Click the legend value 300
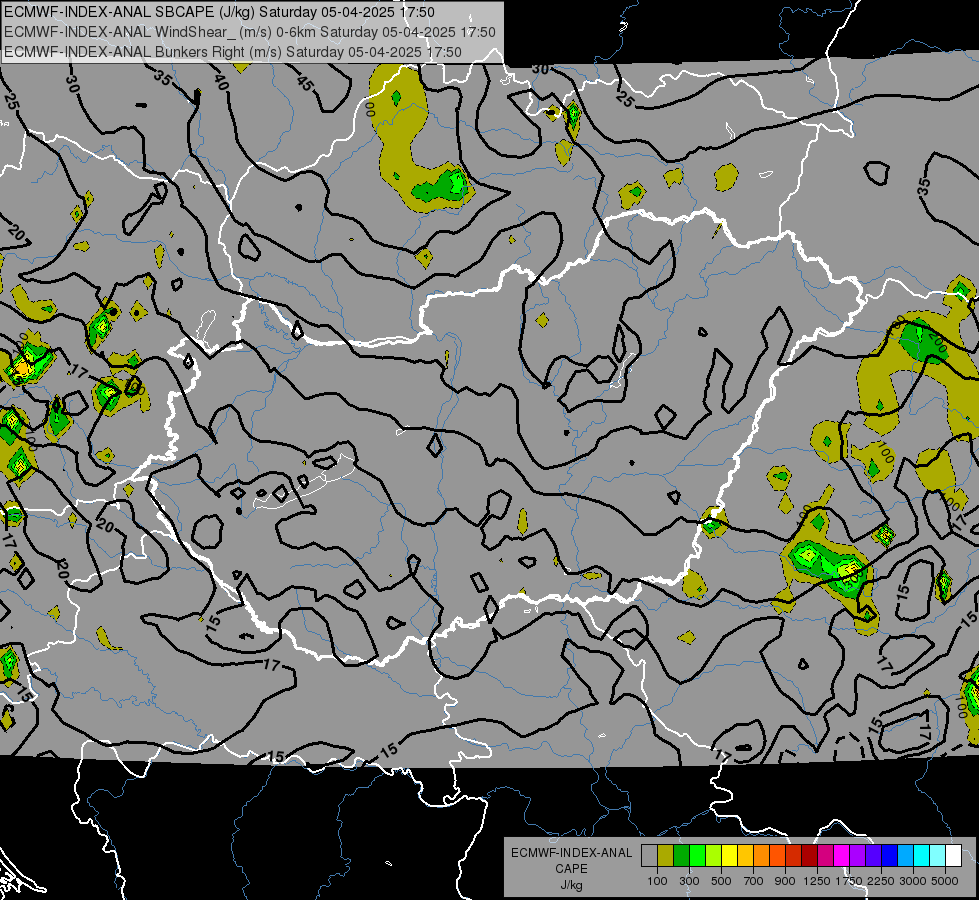 point(689,881)
